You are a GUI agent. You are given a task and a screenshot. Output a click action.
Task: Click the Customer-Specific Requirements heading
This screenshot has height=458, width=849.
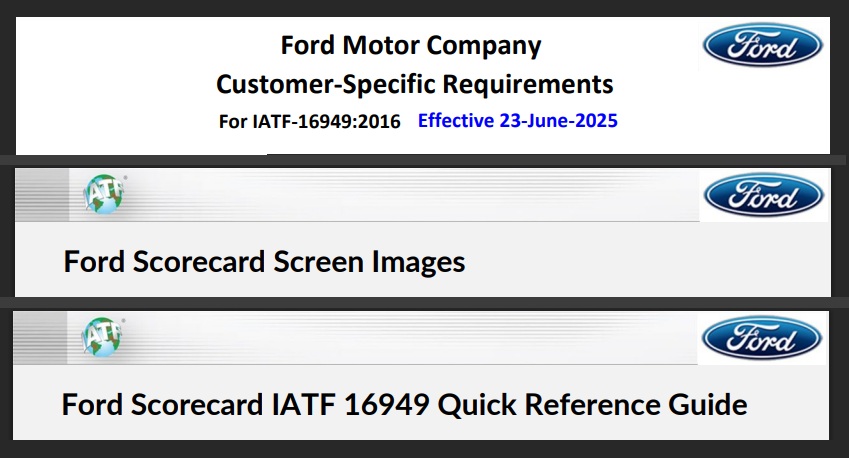(x=415, y=84)
